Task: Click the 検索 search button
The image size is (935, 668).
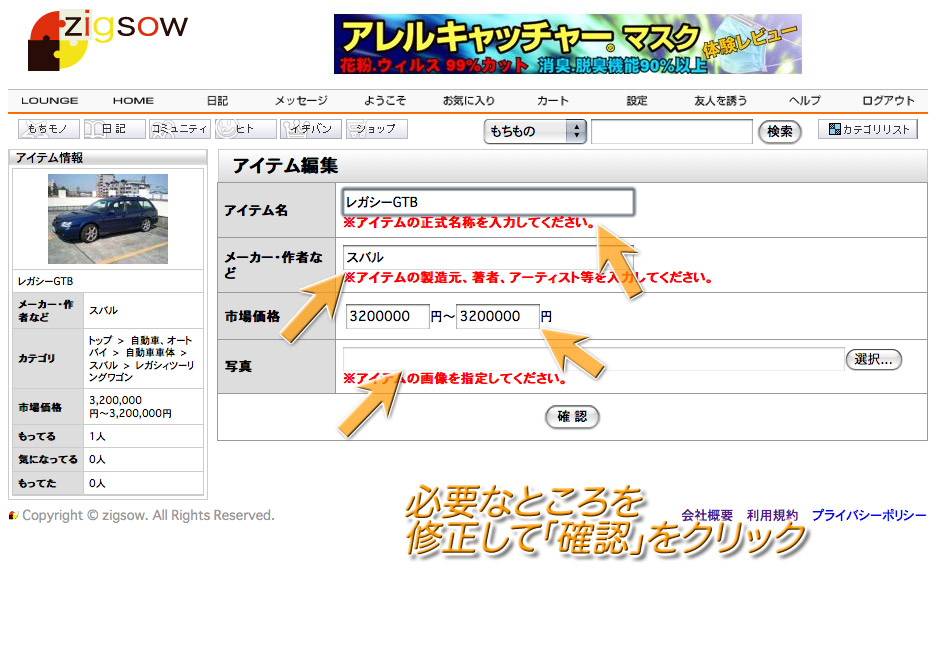Action: point(779,131)
